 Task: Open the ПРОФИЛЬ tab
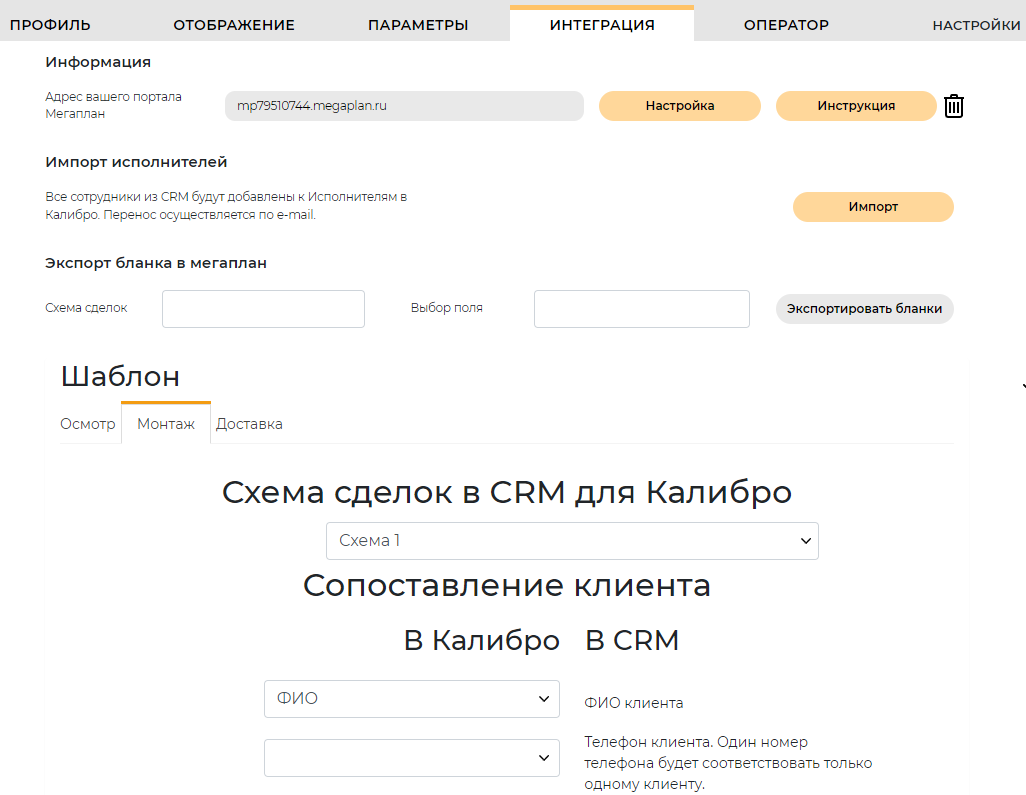[50, 25]
